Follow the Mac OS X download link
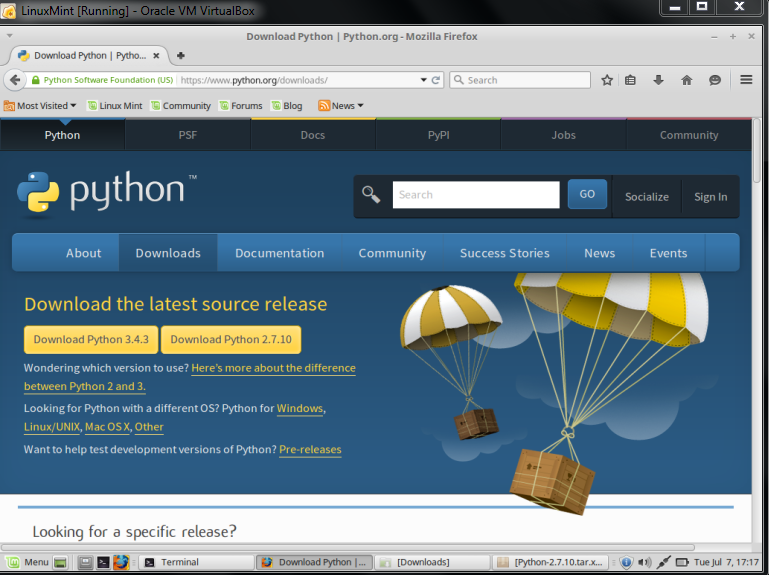Image resolution: width=769 pixels, height=575 pixels. 107,427
